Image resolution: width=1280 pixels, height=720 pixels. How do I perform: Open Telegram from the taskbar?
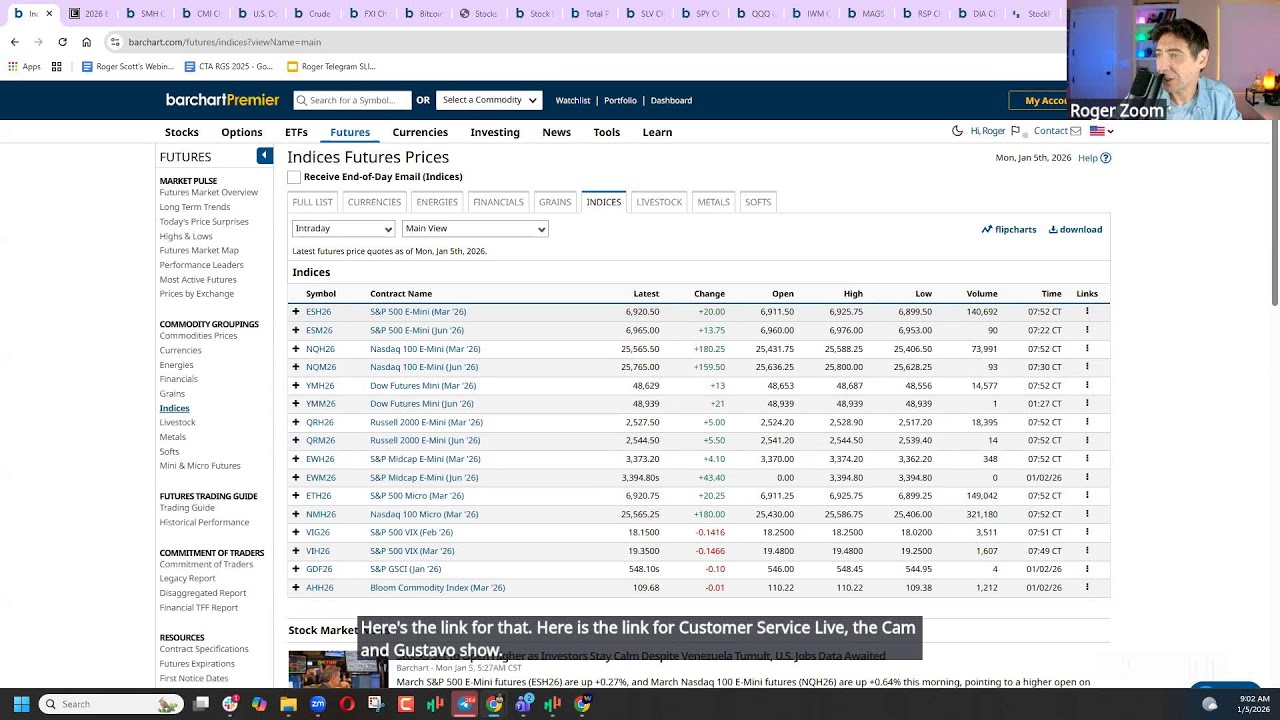pyautogui.click(x=465, y=704)
